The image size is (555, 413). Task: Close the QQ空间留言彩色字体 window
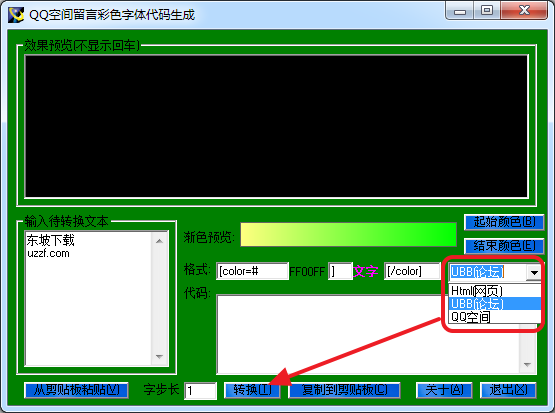coord(524,10)
